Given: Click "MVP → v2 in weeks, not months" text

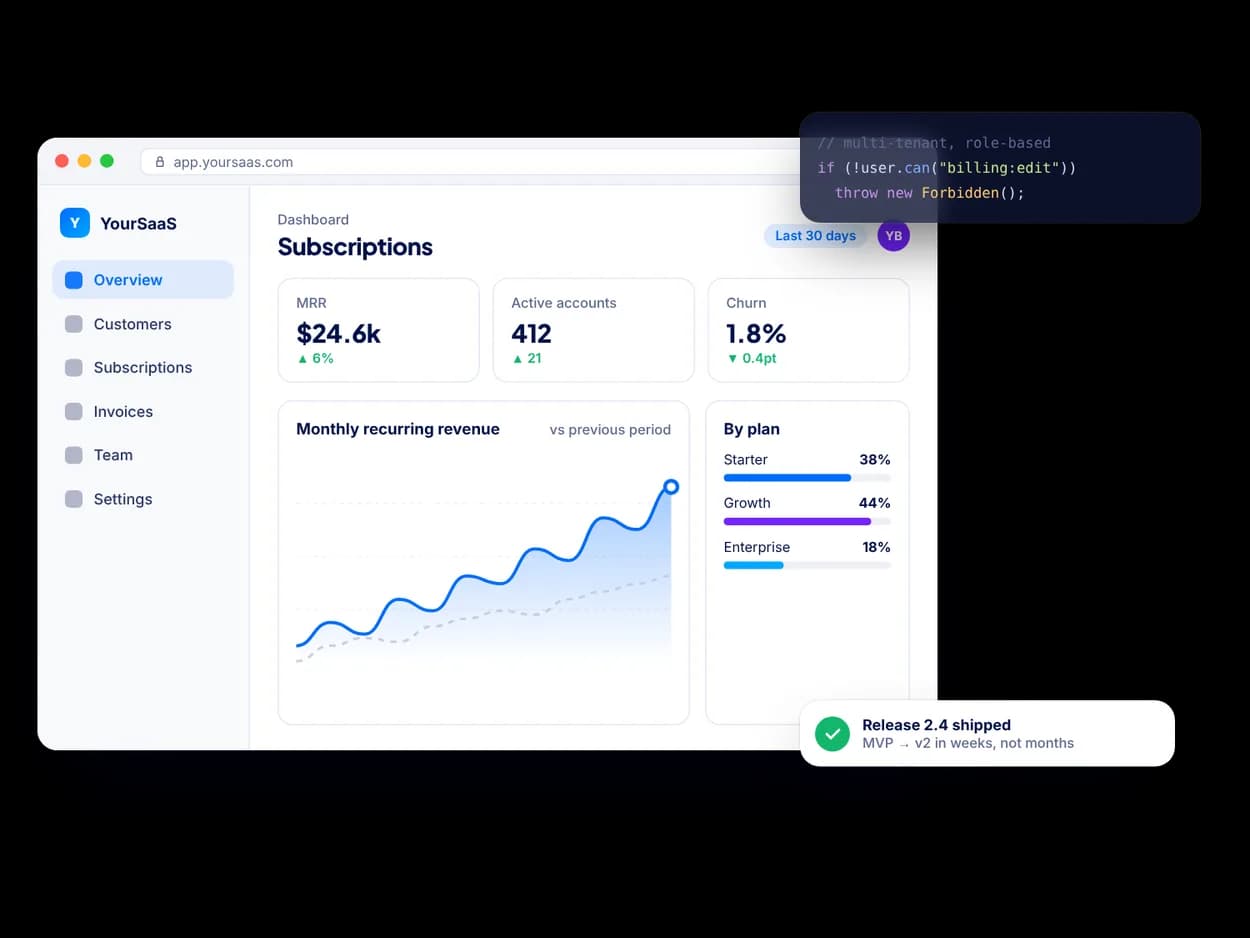Looking at the screenshot, I should coord(968,743).
